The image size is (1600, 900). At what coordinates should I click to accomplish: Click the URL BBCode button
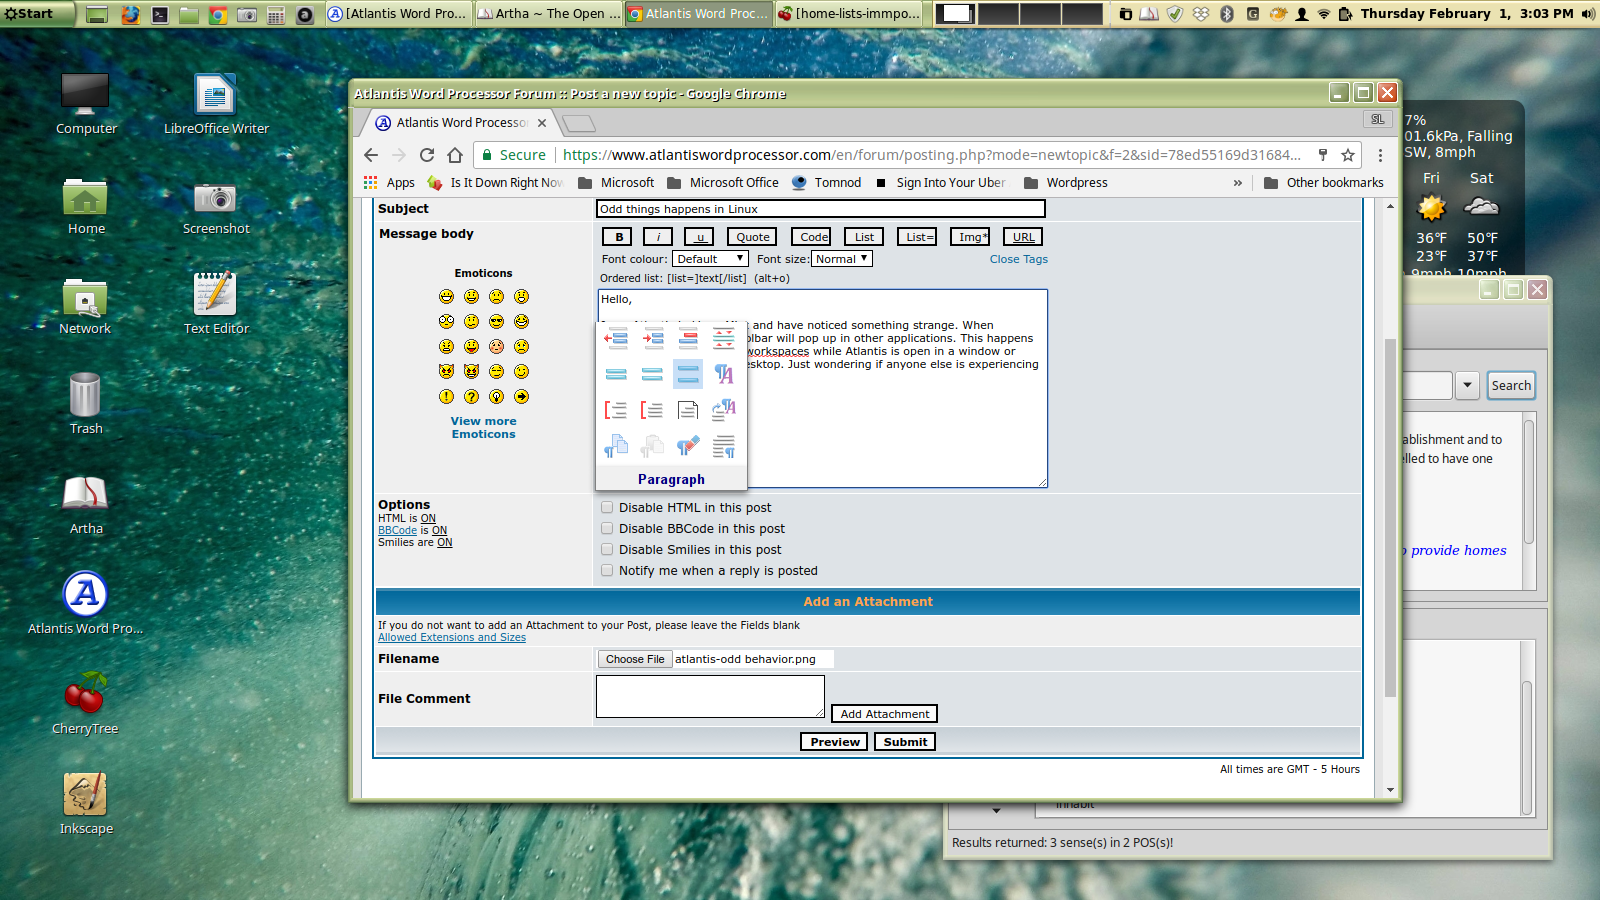pyautogui.click(x=1023, y=237)
